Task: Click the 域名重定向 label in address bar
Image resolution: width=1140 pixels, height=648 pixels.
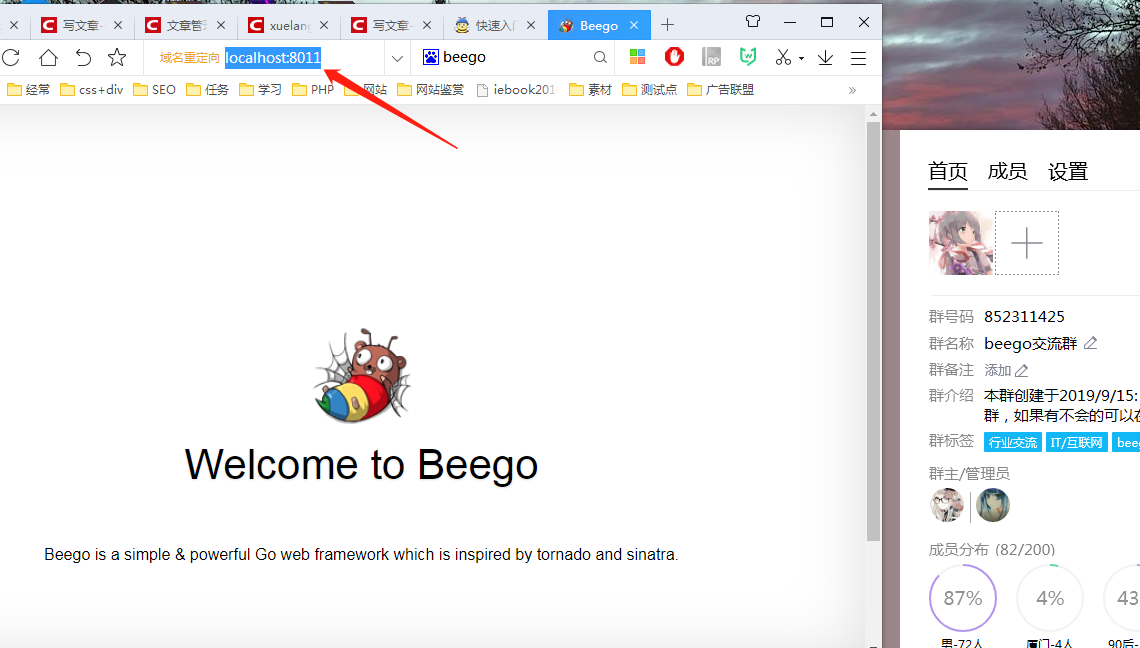Action: tap(189, 57)
